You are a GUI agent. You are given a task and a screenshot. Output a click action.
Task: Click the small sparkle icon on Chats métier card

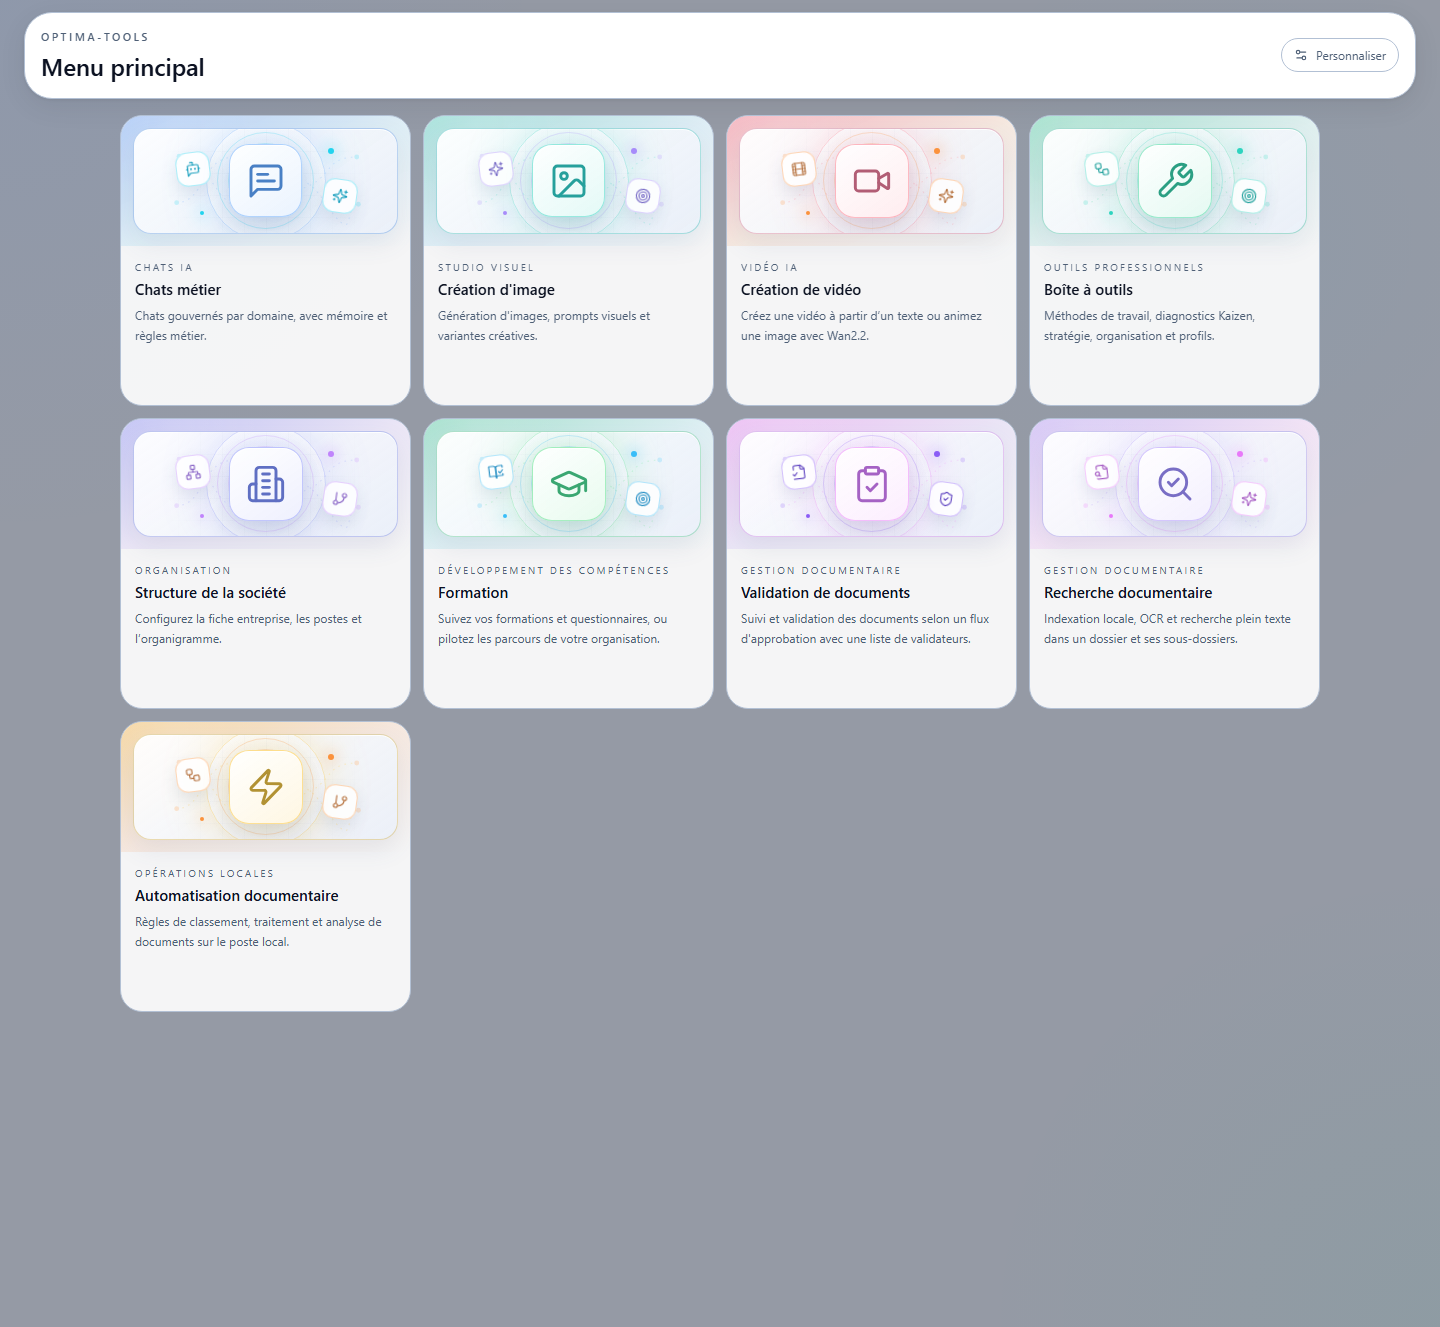(340, 196)
